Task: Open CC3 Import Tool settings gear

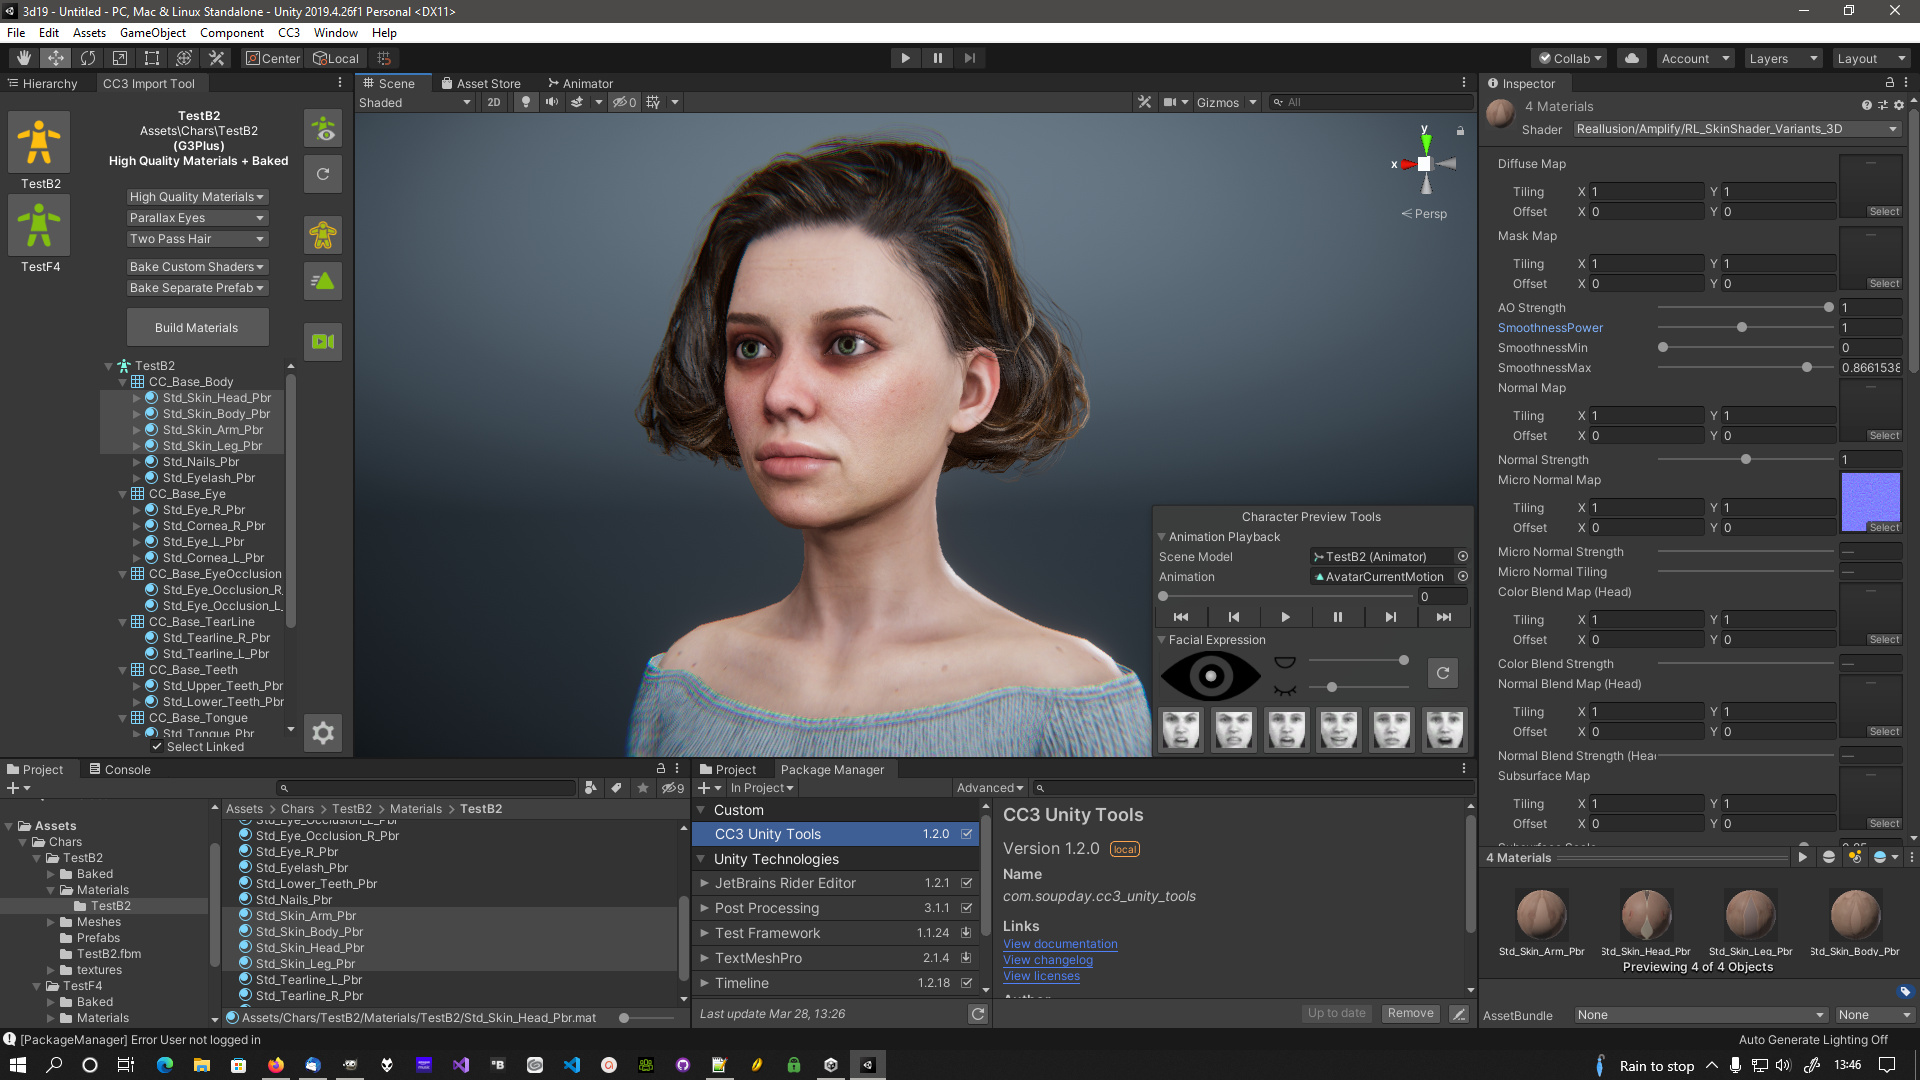Action: (323, 733)
